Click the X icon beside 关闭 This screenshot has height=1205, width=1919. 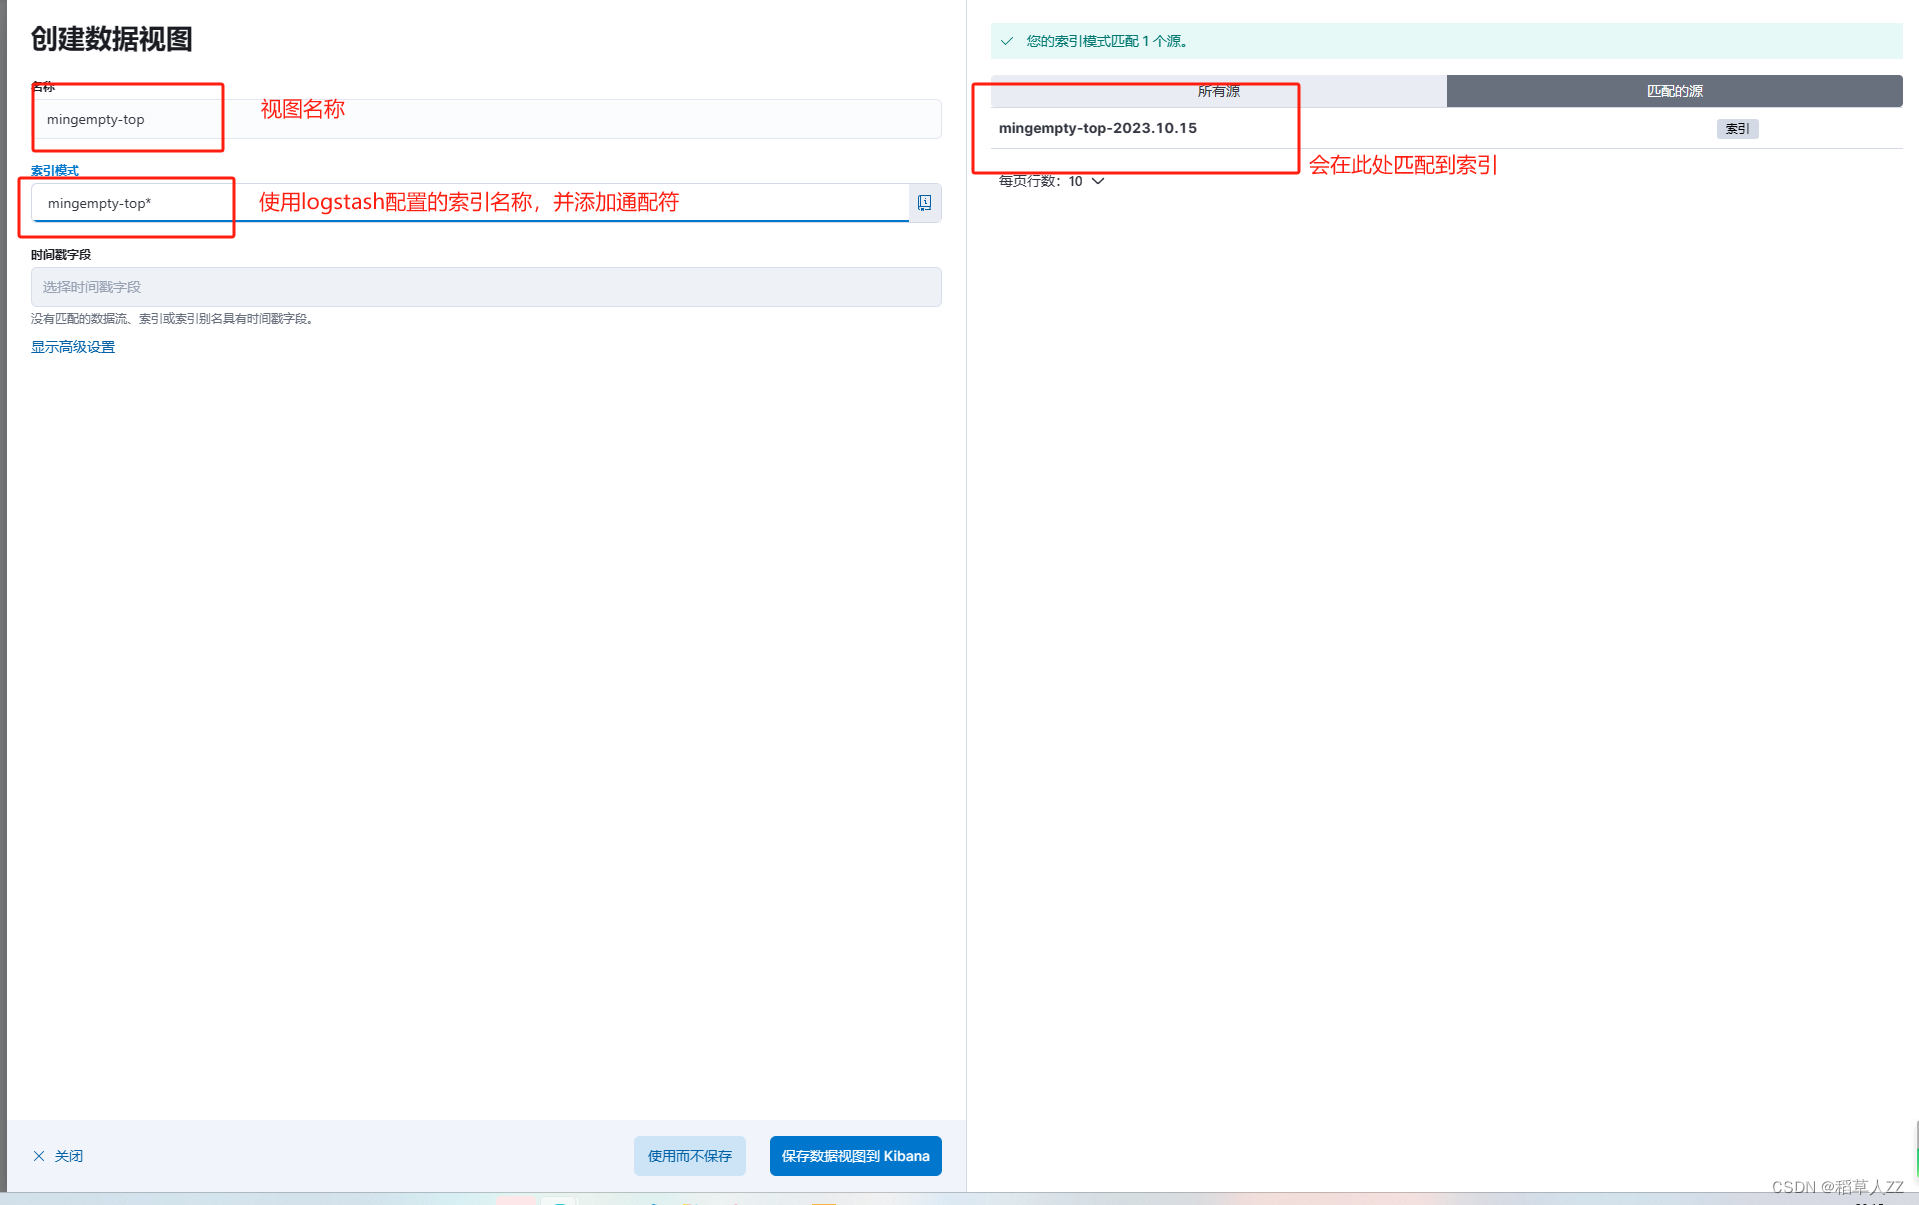coord(39,1156)
